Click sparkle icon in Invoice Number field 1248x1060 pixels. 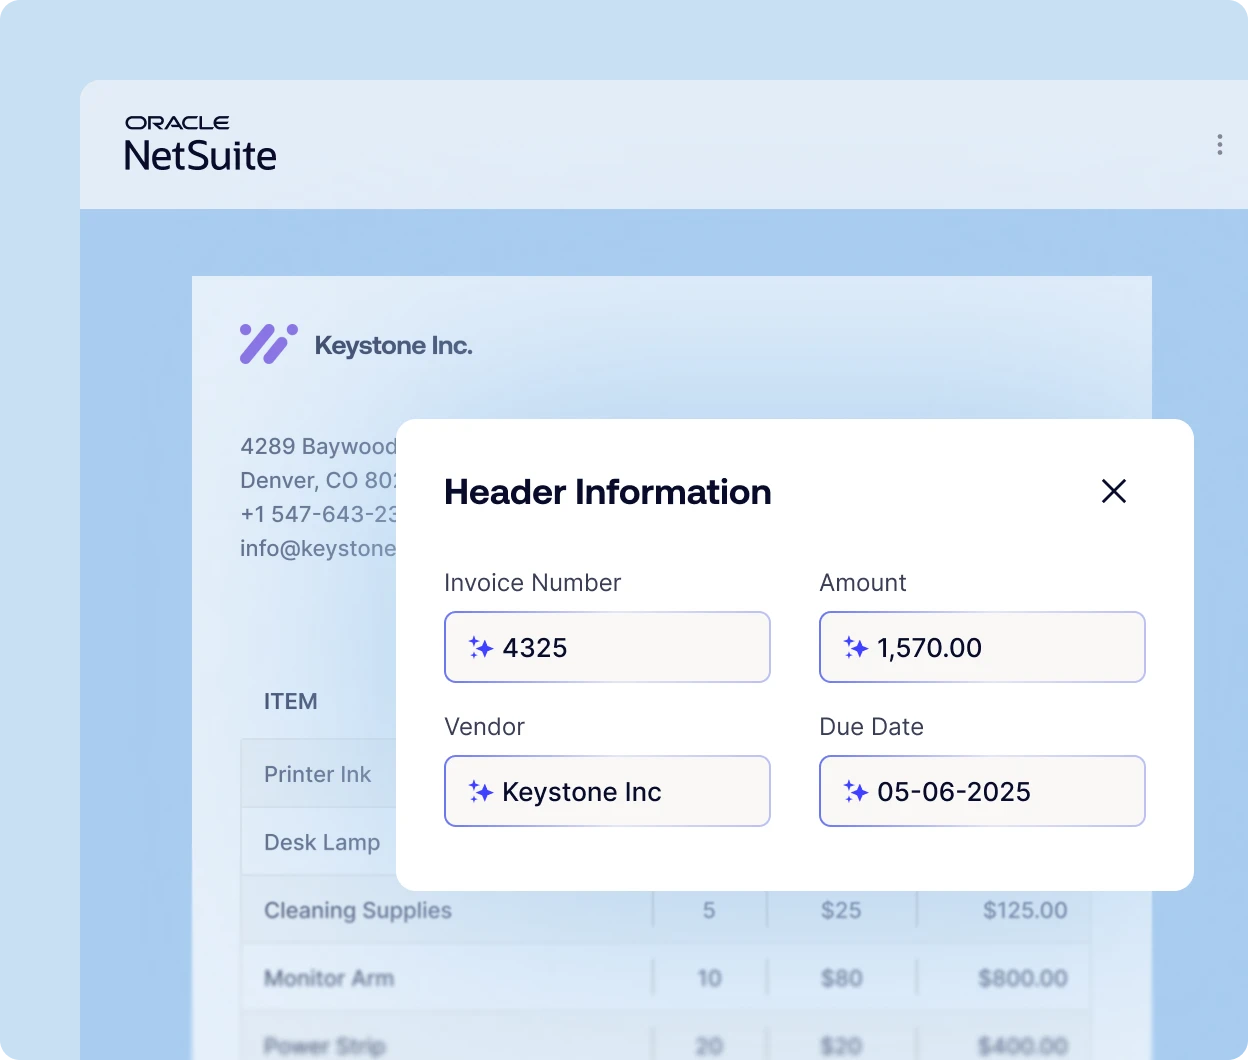481,648
